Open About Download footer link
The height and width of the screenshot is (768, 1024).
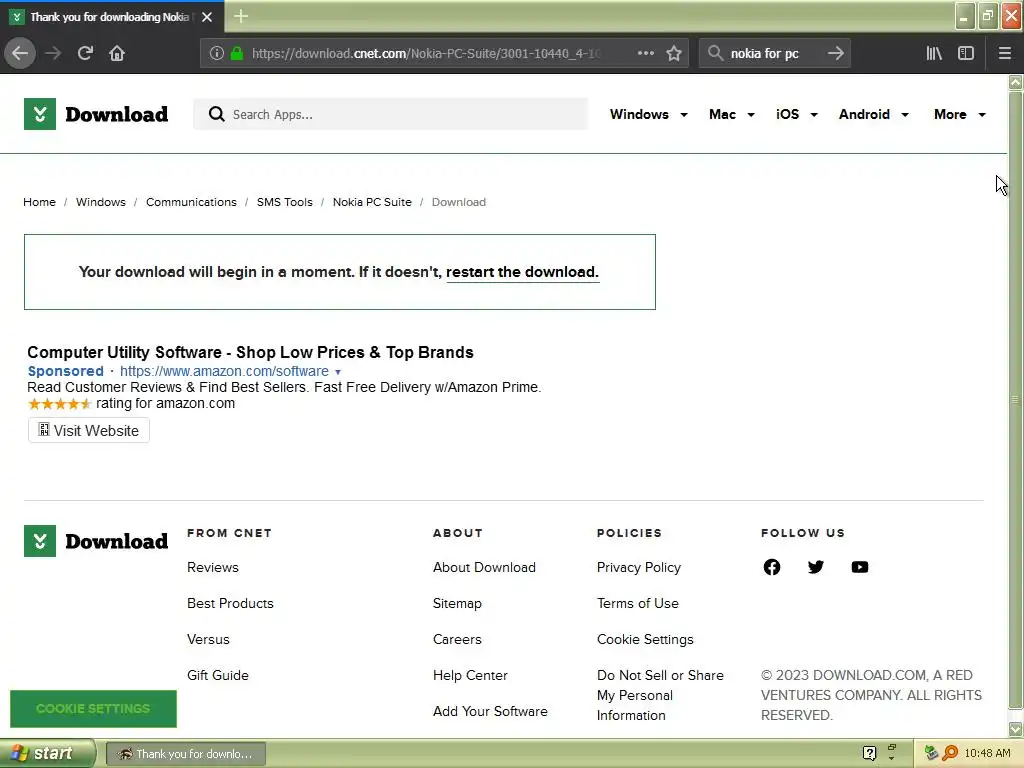pos(484,568)
